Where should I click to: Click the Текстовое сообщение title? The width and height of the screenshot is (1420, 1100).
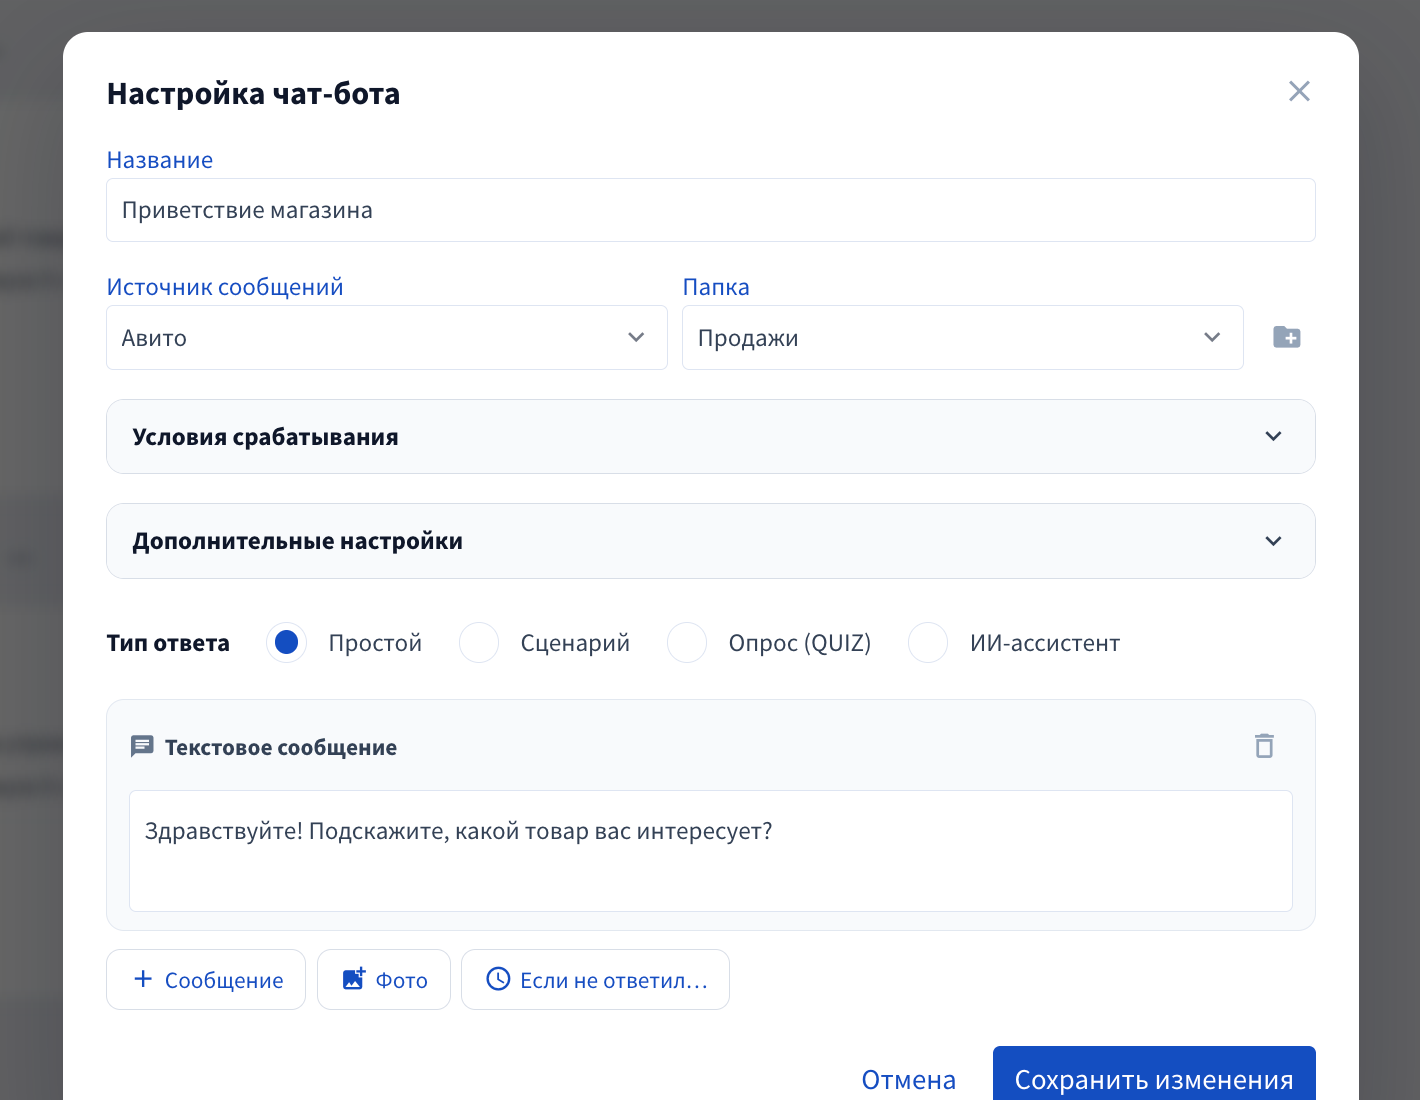(x=281, y=748)
